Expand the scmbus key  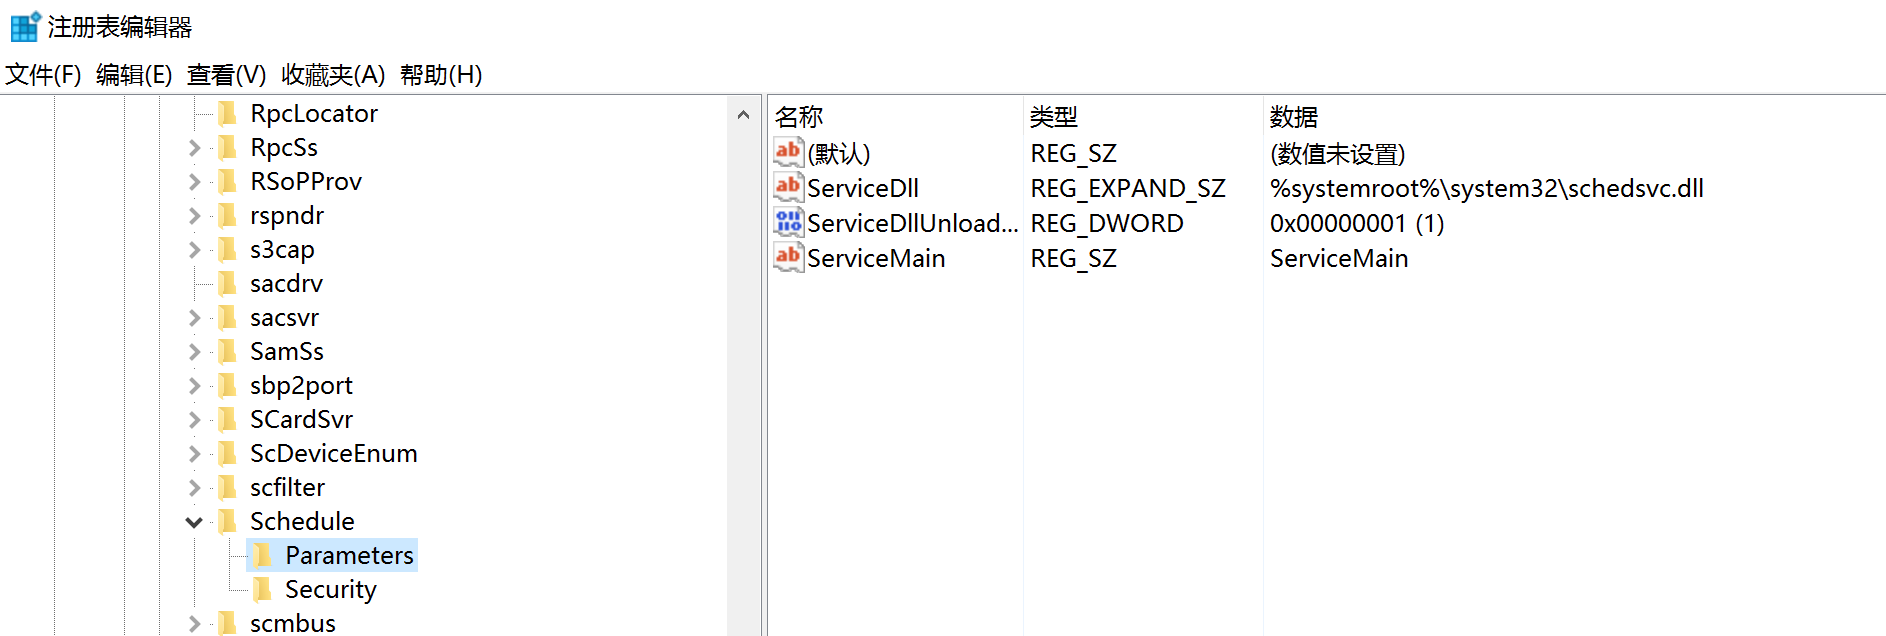(x=194, y=624)
